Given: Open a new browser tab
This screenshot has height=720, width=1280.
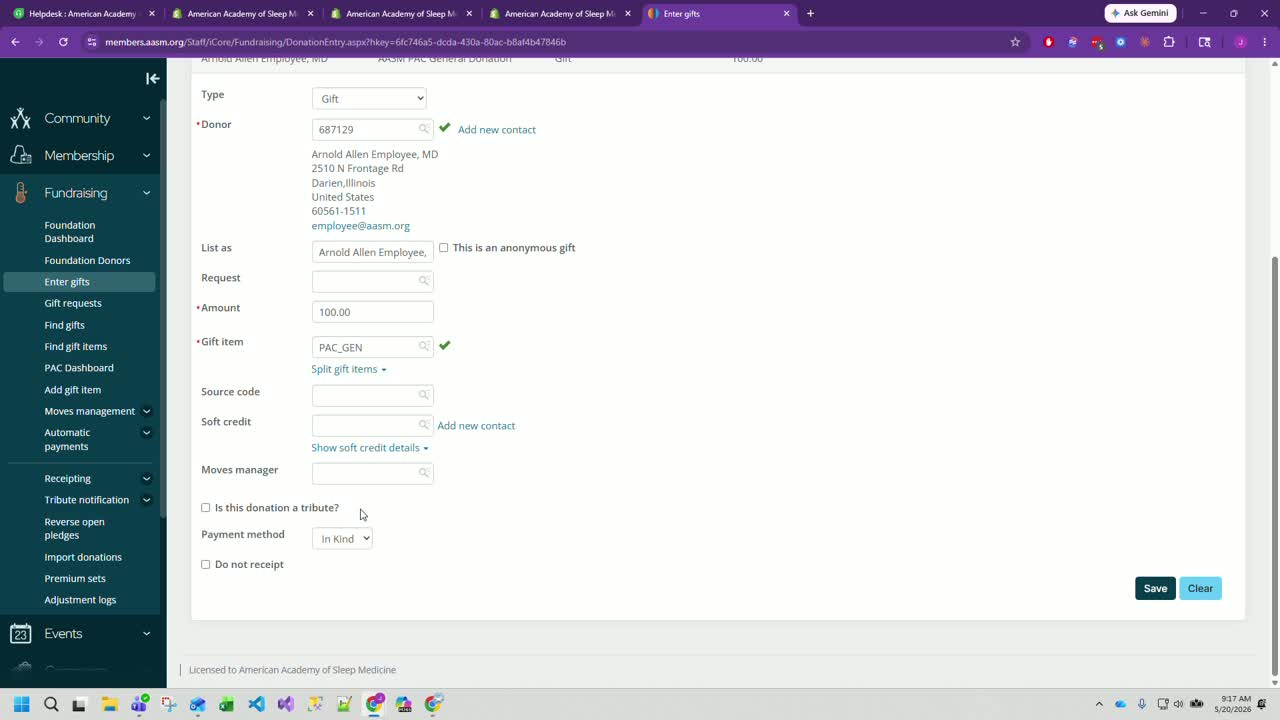Looking at the screenshot, I should [x=810, y=14].
